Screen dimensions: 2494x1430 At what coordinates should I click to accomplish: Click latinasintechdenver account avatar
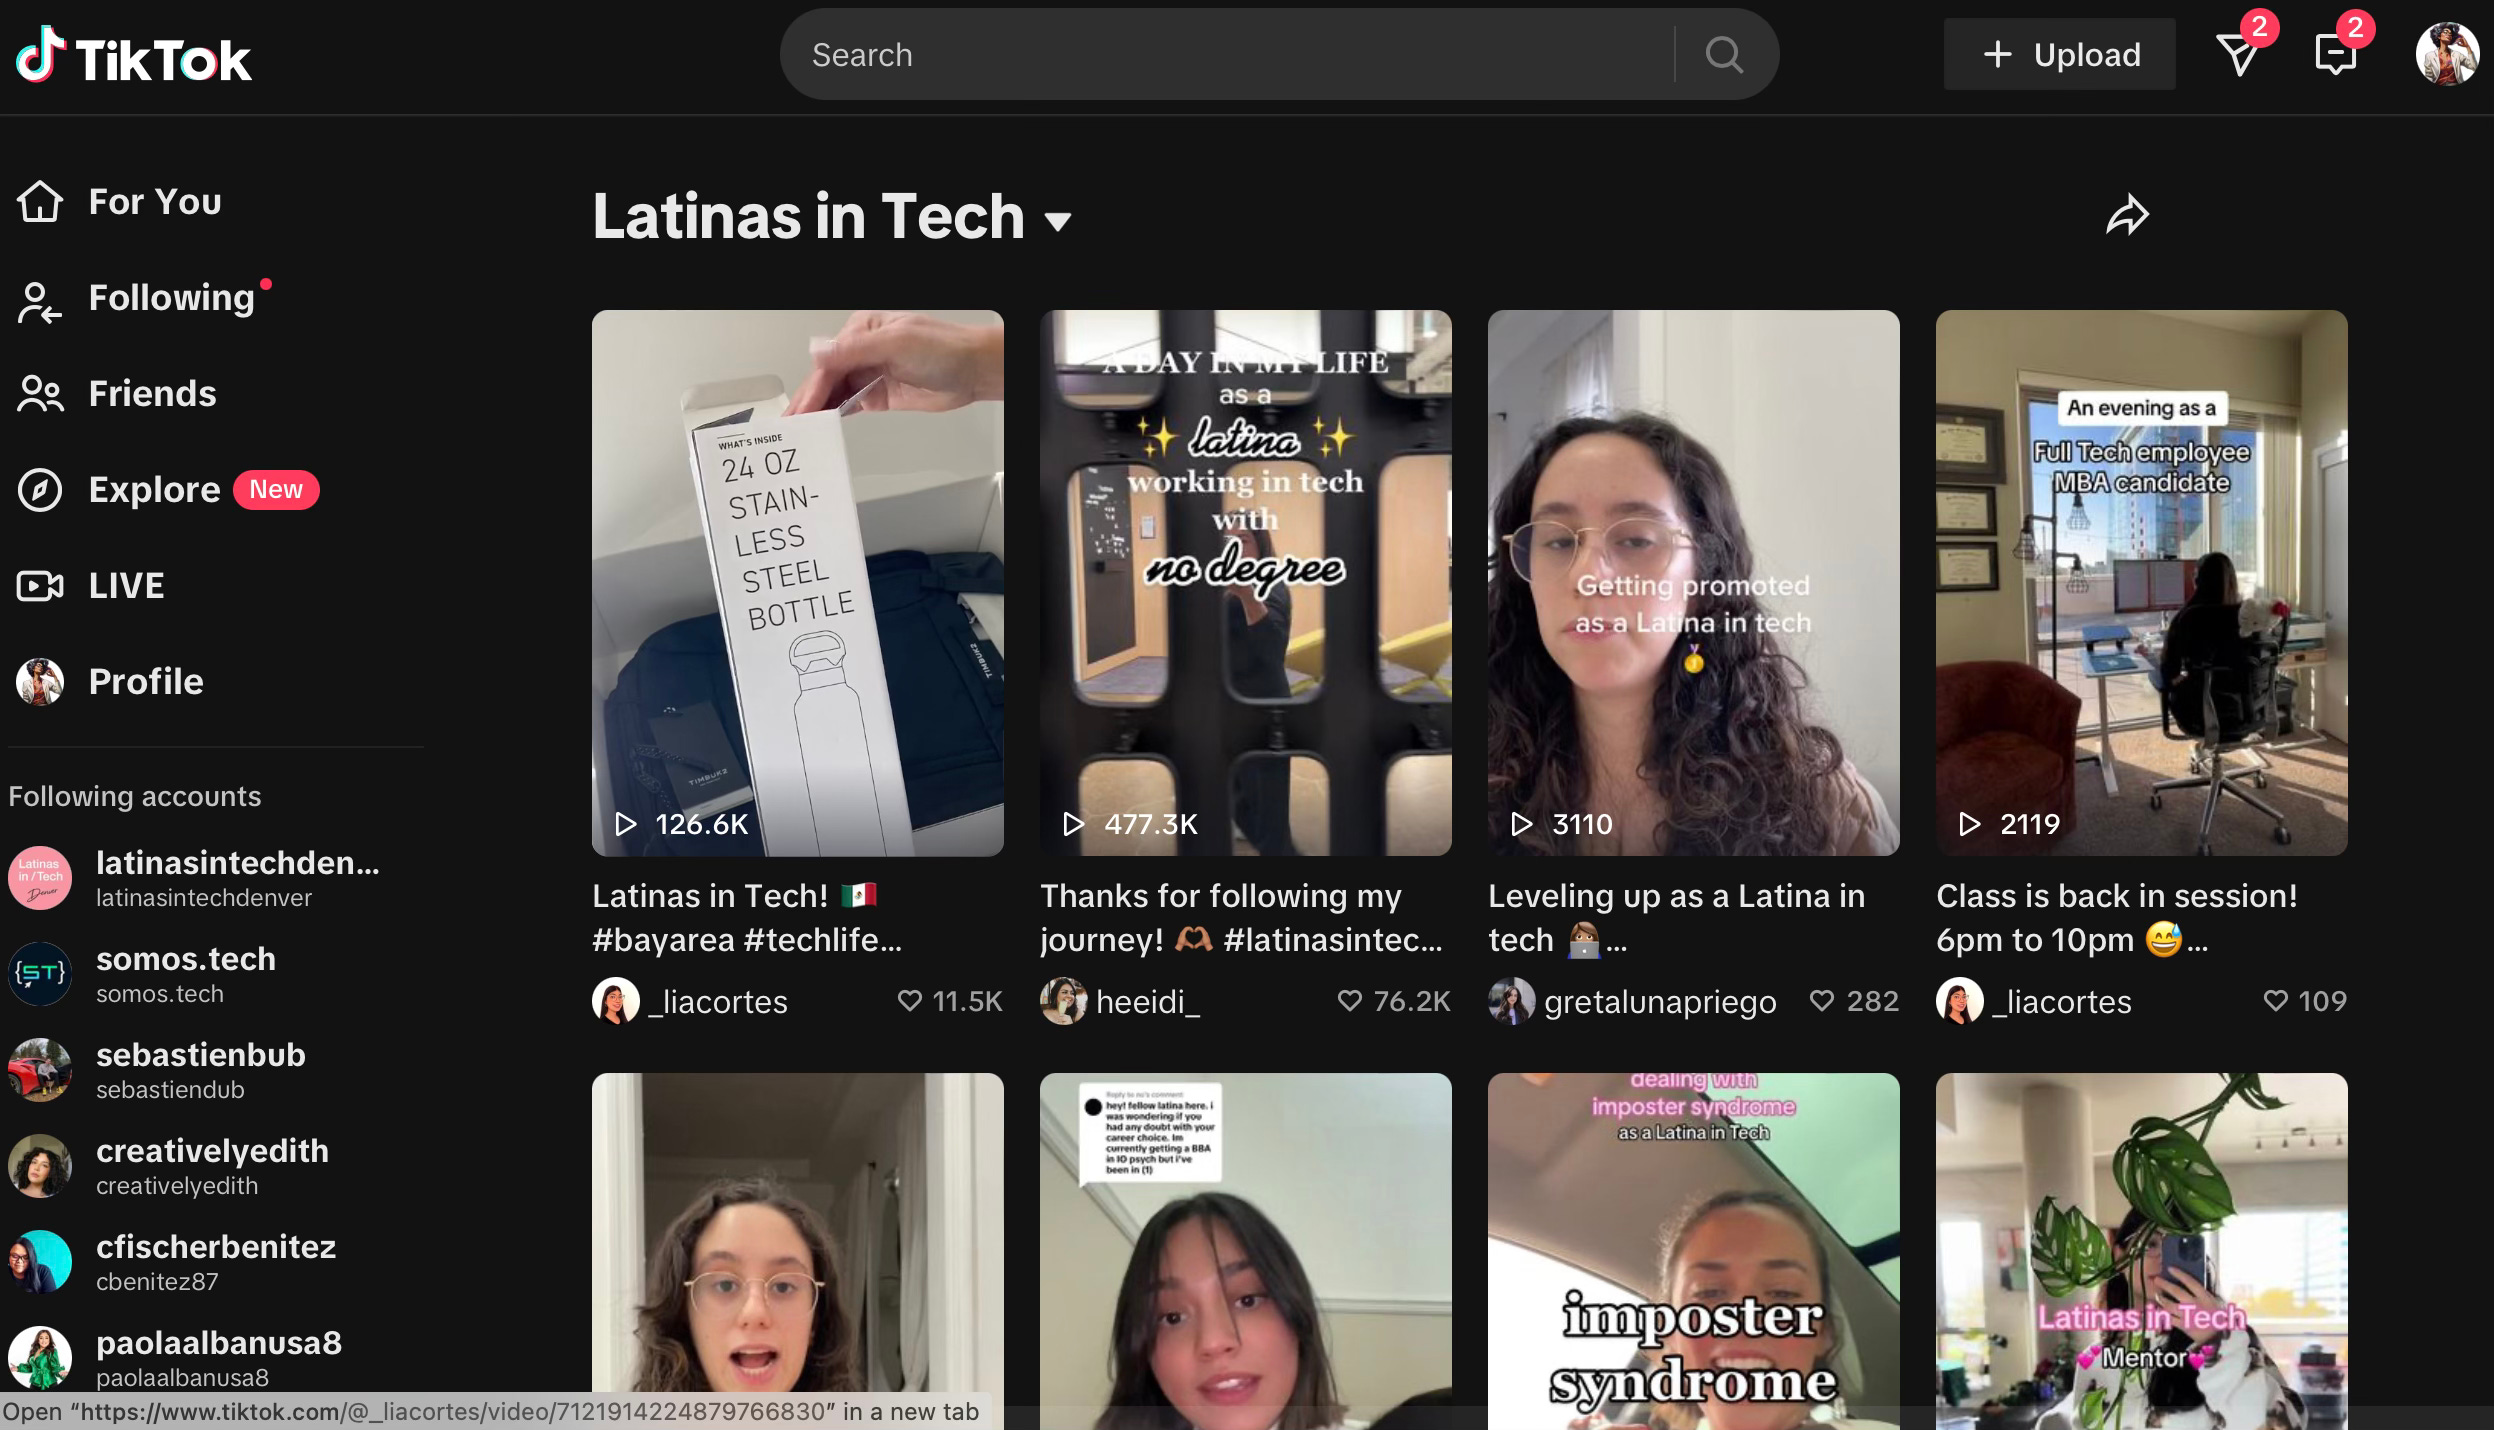40,878
